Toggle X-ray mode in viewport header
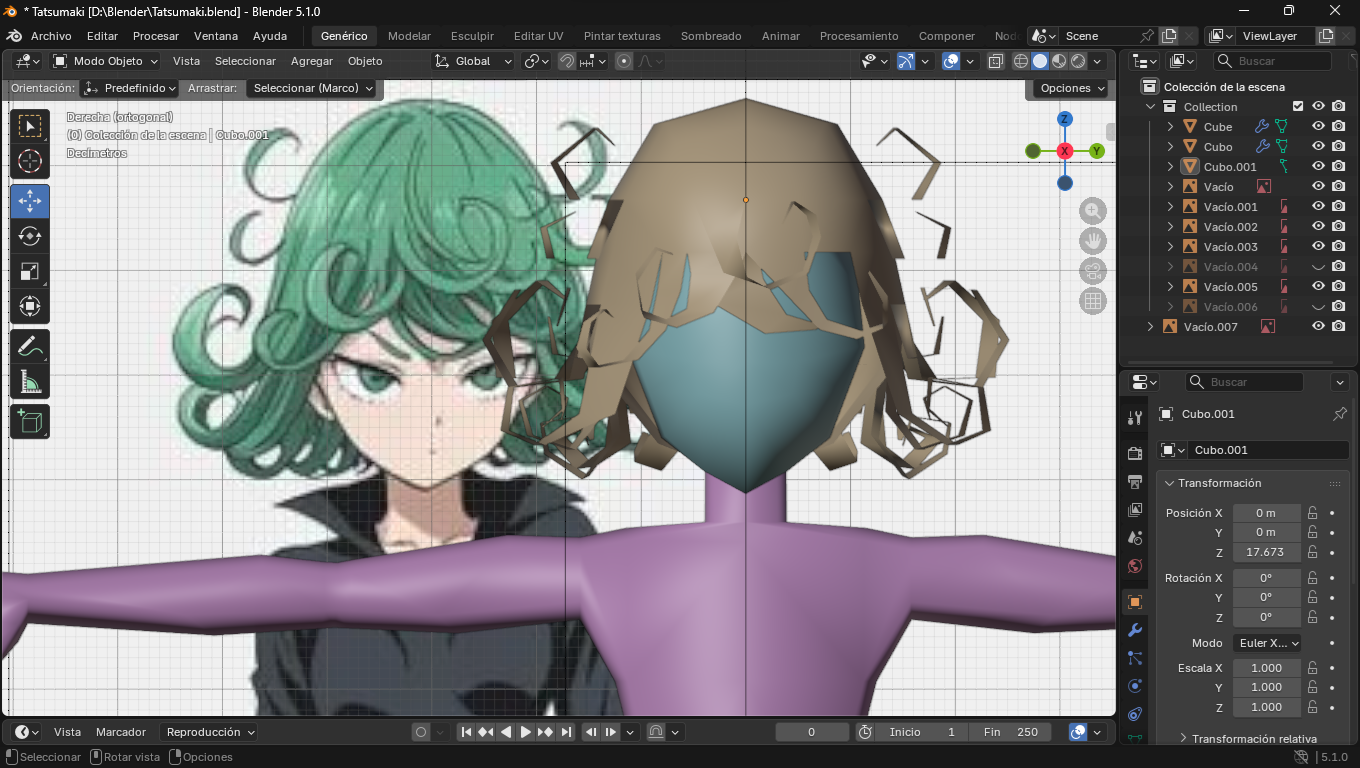Viewport: 1360px width, 768px height. [996, 61]
